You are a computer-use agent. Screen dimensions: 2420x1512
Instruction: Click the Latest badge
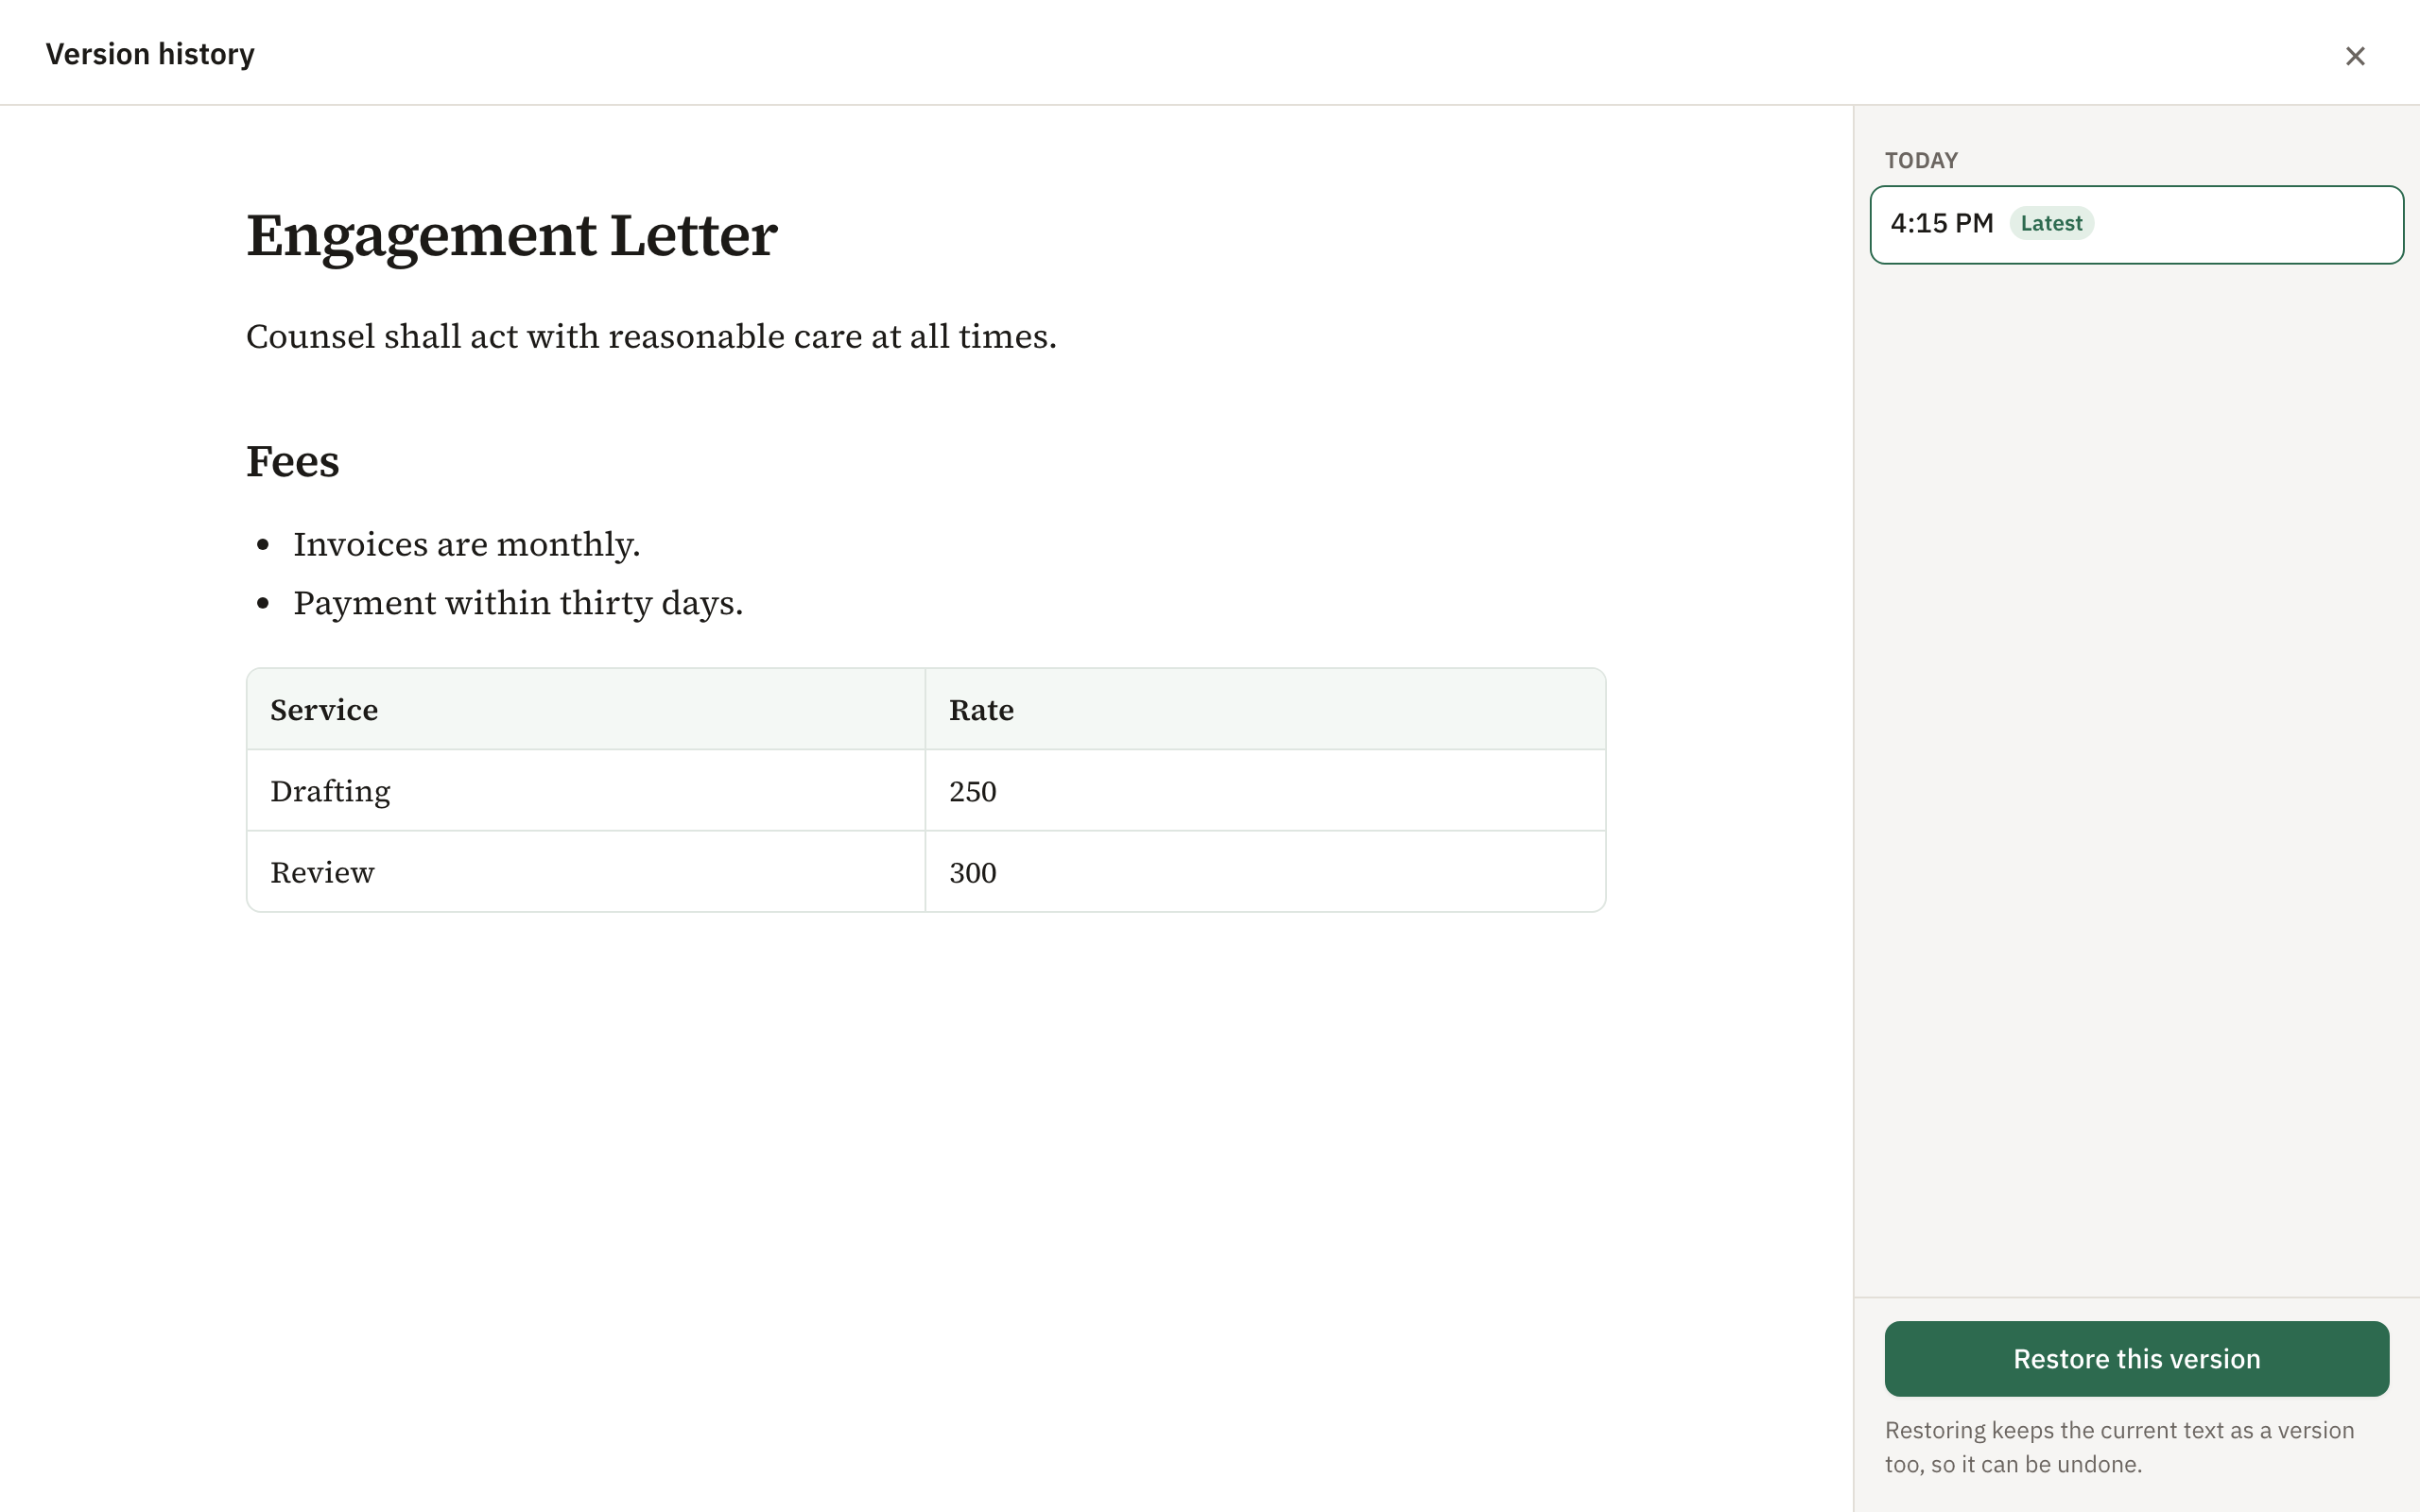(2051, 223)
